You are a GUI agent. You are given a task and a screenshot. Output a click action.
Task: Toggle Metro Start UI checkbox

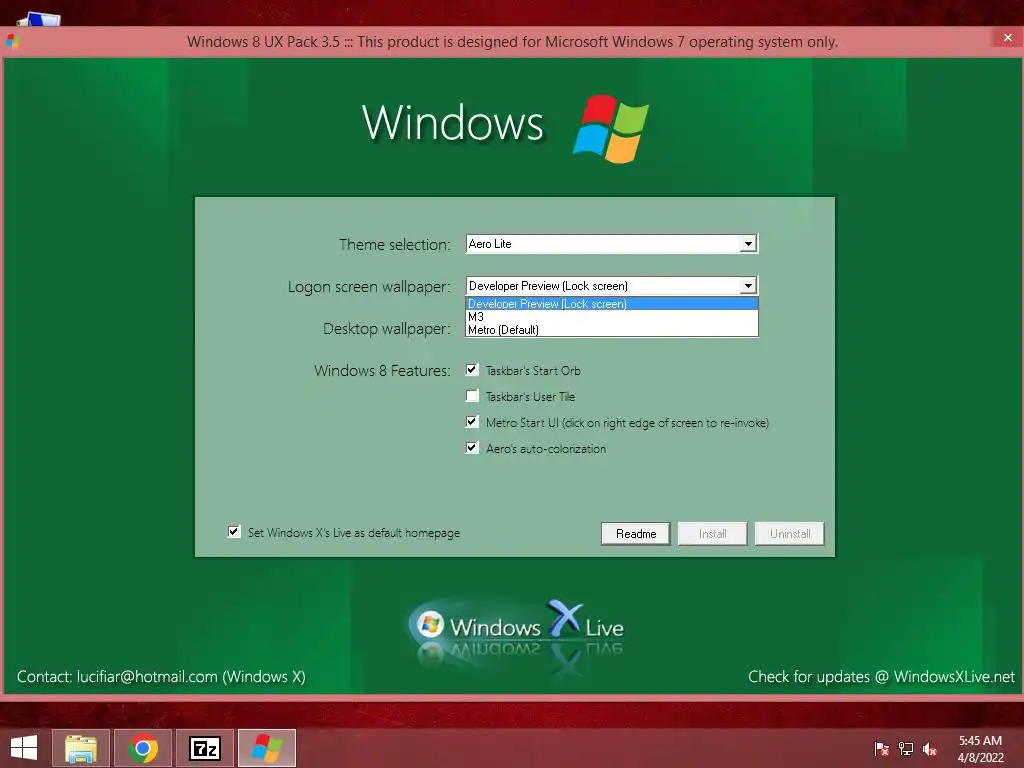(x=472, y=422)
